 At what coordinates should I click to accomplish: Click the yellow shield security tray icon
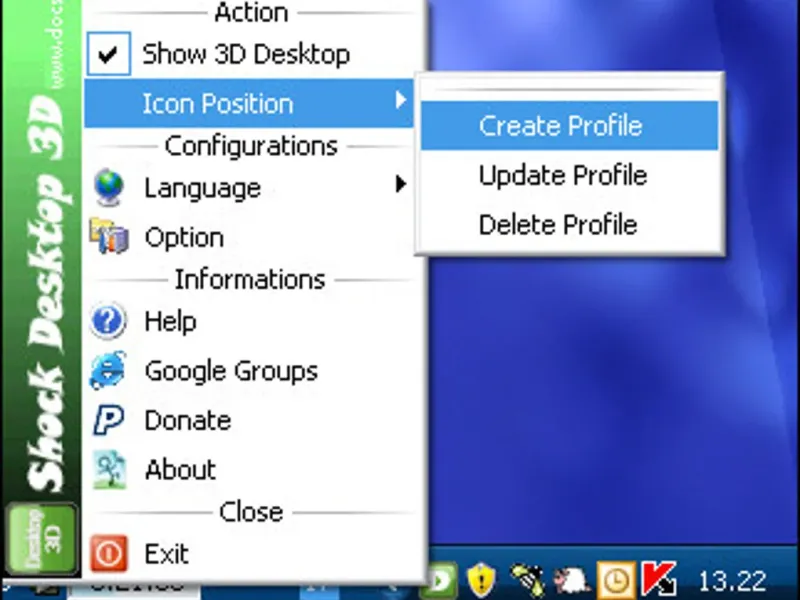point(481,580)
